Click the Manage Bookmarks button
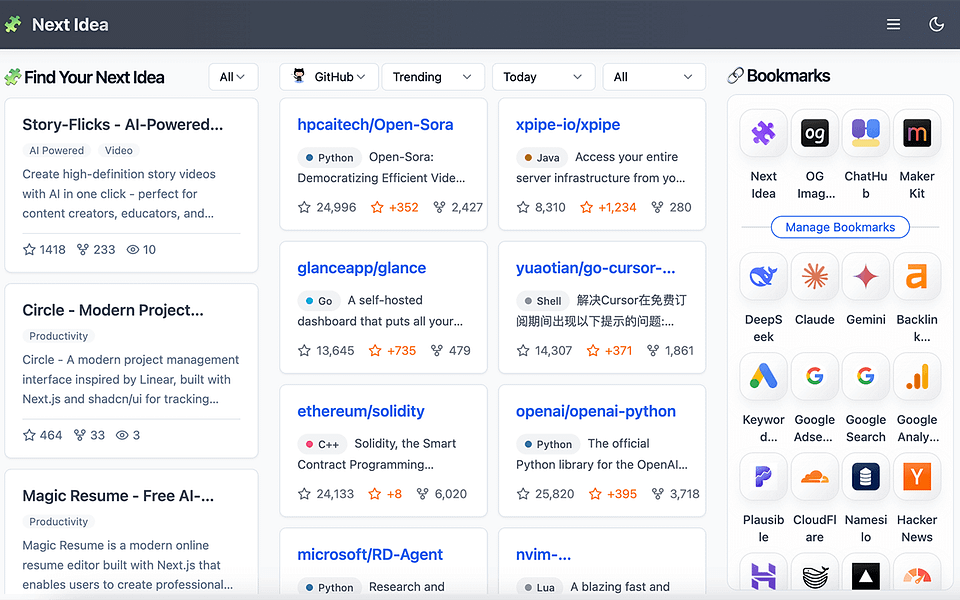 (x=840, y=227)
